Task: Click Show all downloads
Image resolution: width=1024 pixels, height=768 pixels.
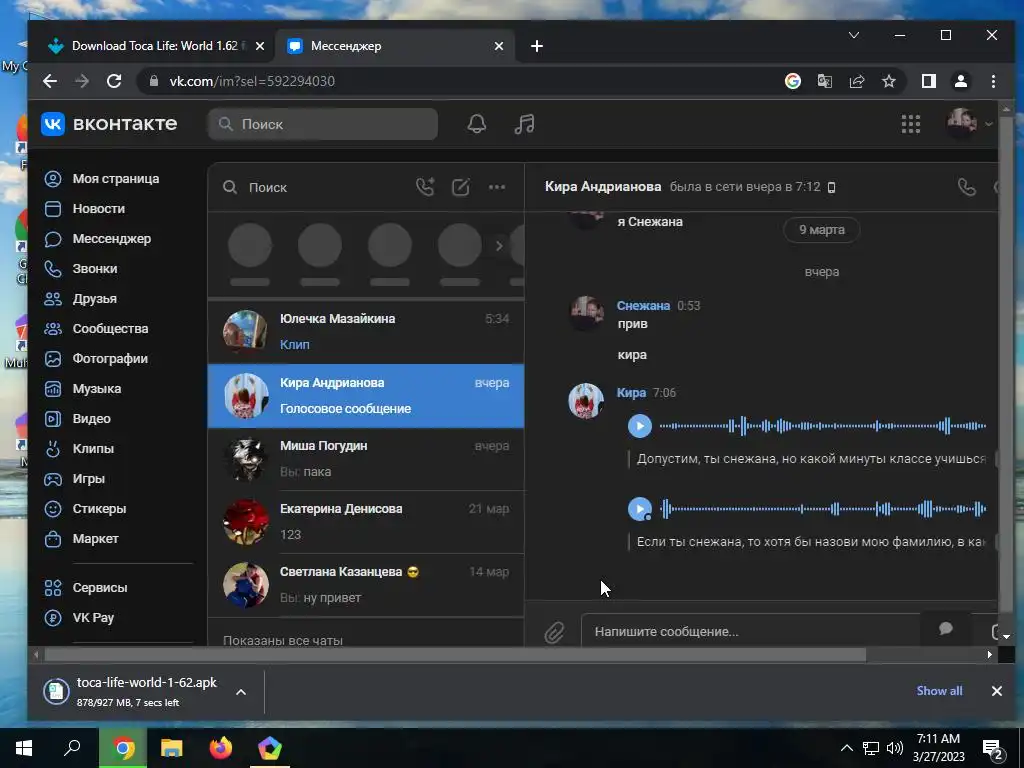Action: click(939, 691)
